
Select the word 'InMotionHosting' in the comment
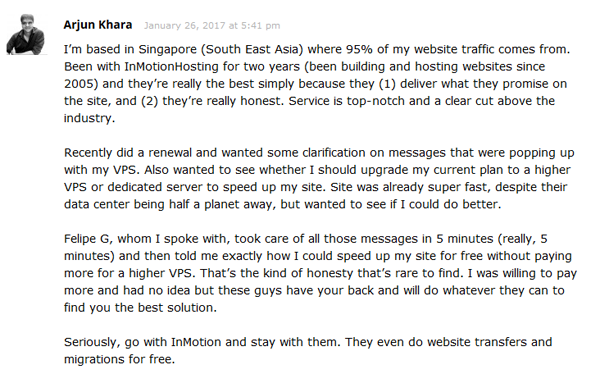pos(171,67)
